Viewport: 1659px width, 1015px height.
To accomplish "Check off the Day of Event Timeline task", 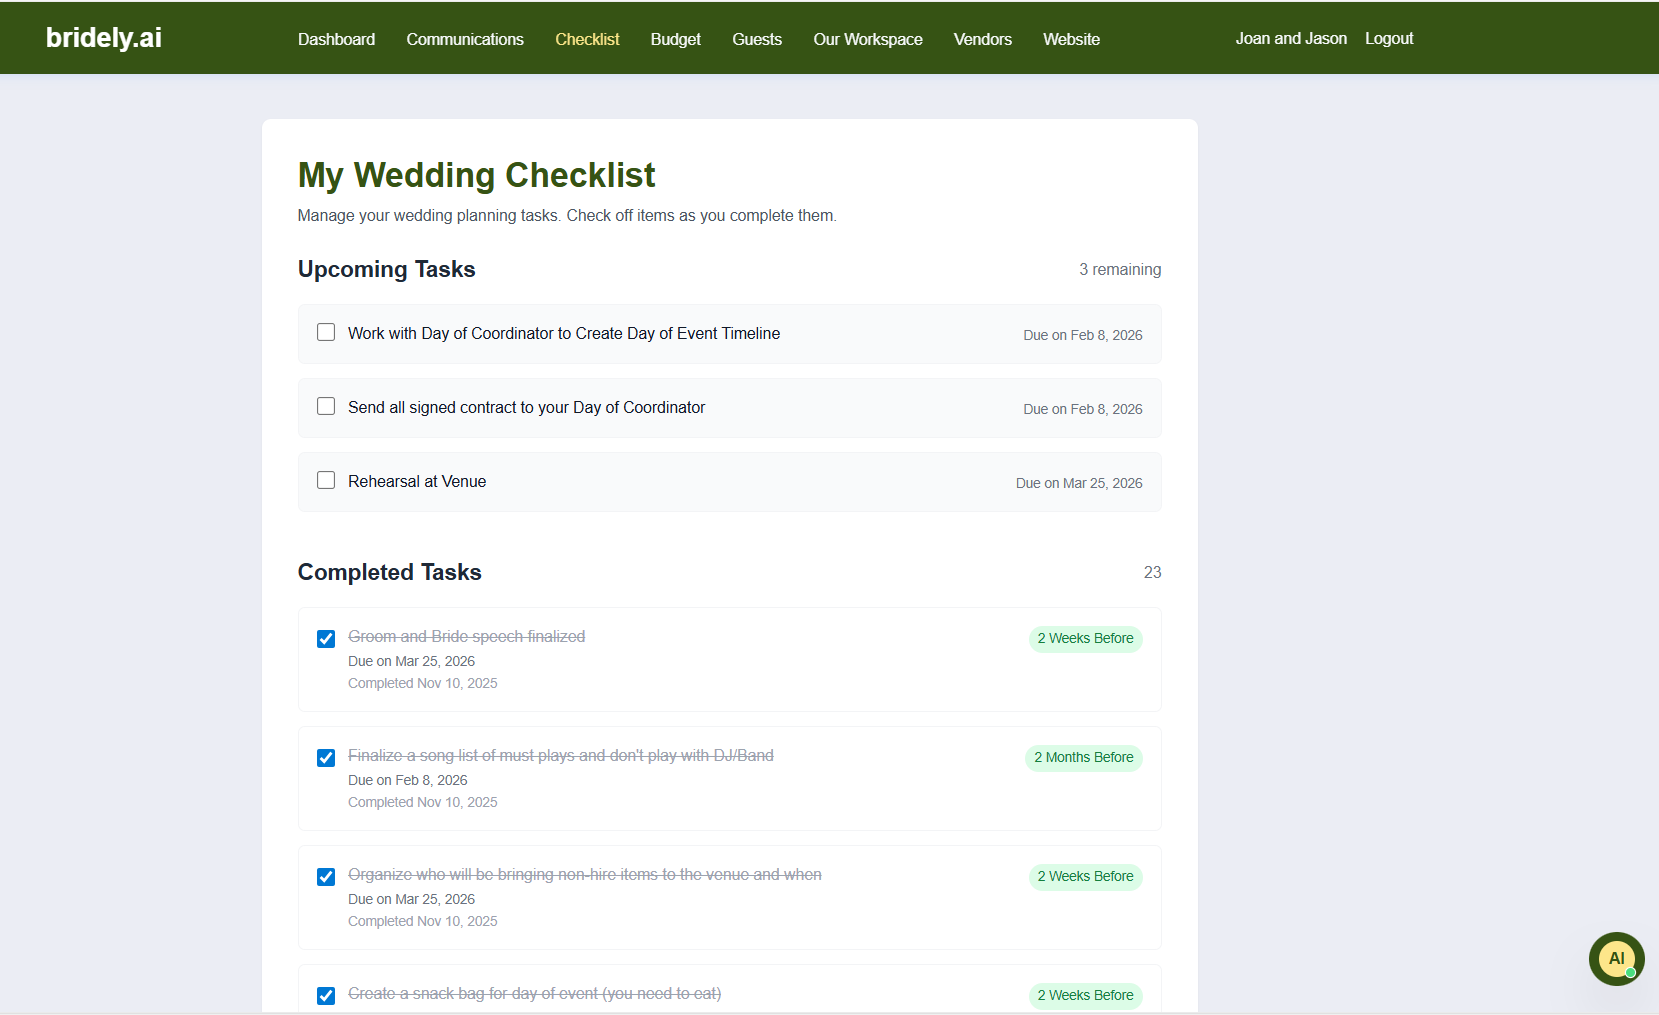I will click(326, 332).
